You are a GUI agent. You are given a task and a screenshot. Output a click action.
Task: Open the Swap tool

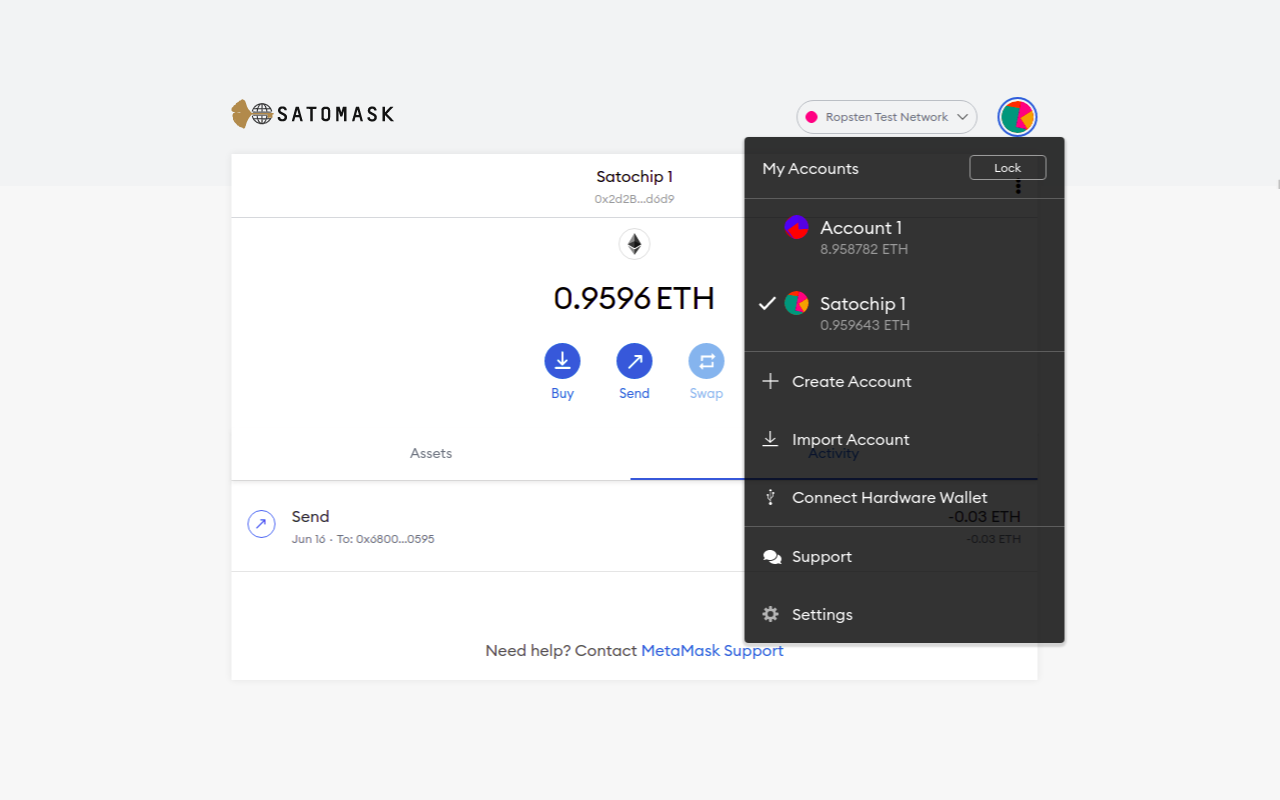(706, 361)
